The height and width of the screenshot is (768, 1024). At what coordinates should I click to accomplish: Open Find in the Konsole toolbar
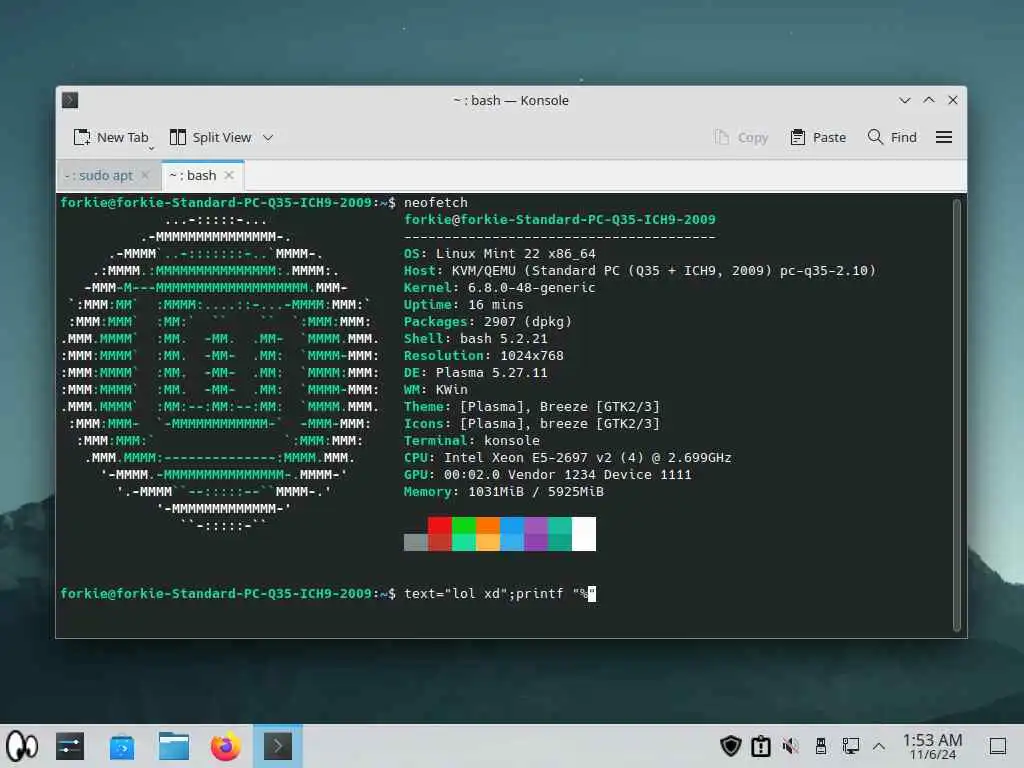[x=892, y=137]
